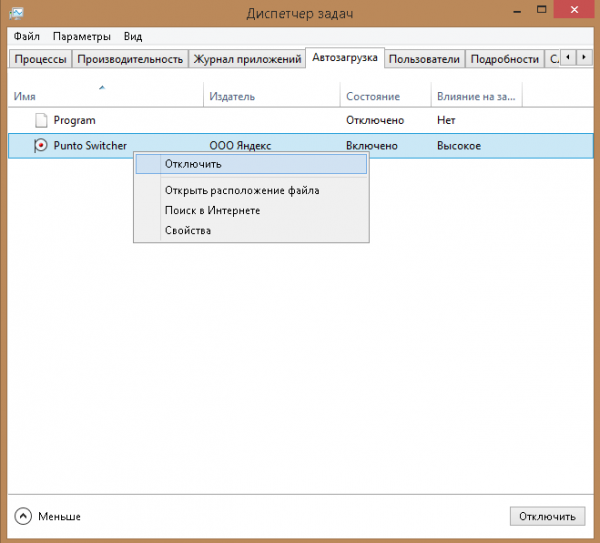Open the Файл menu

tap(26, 36)
